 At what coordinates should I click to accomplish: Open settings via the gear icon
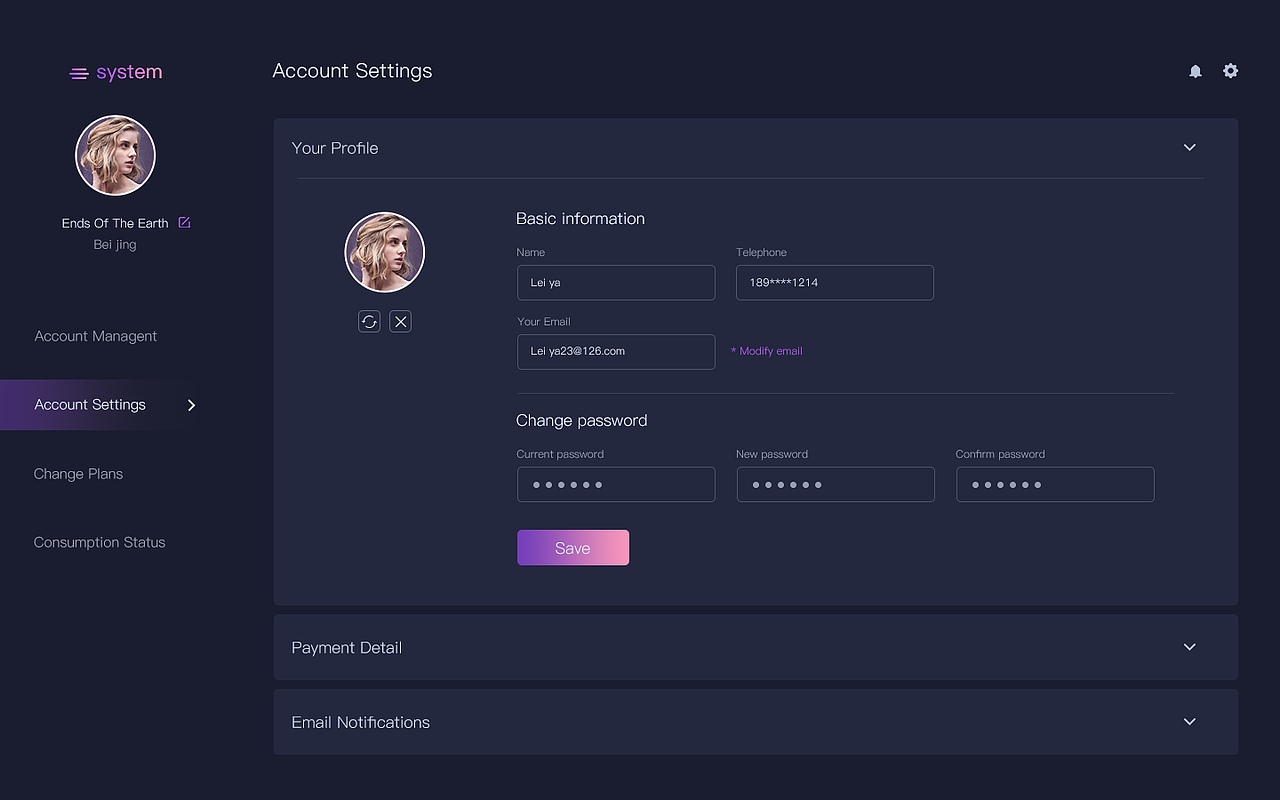click(1230, 71)
